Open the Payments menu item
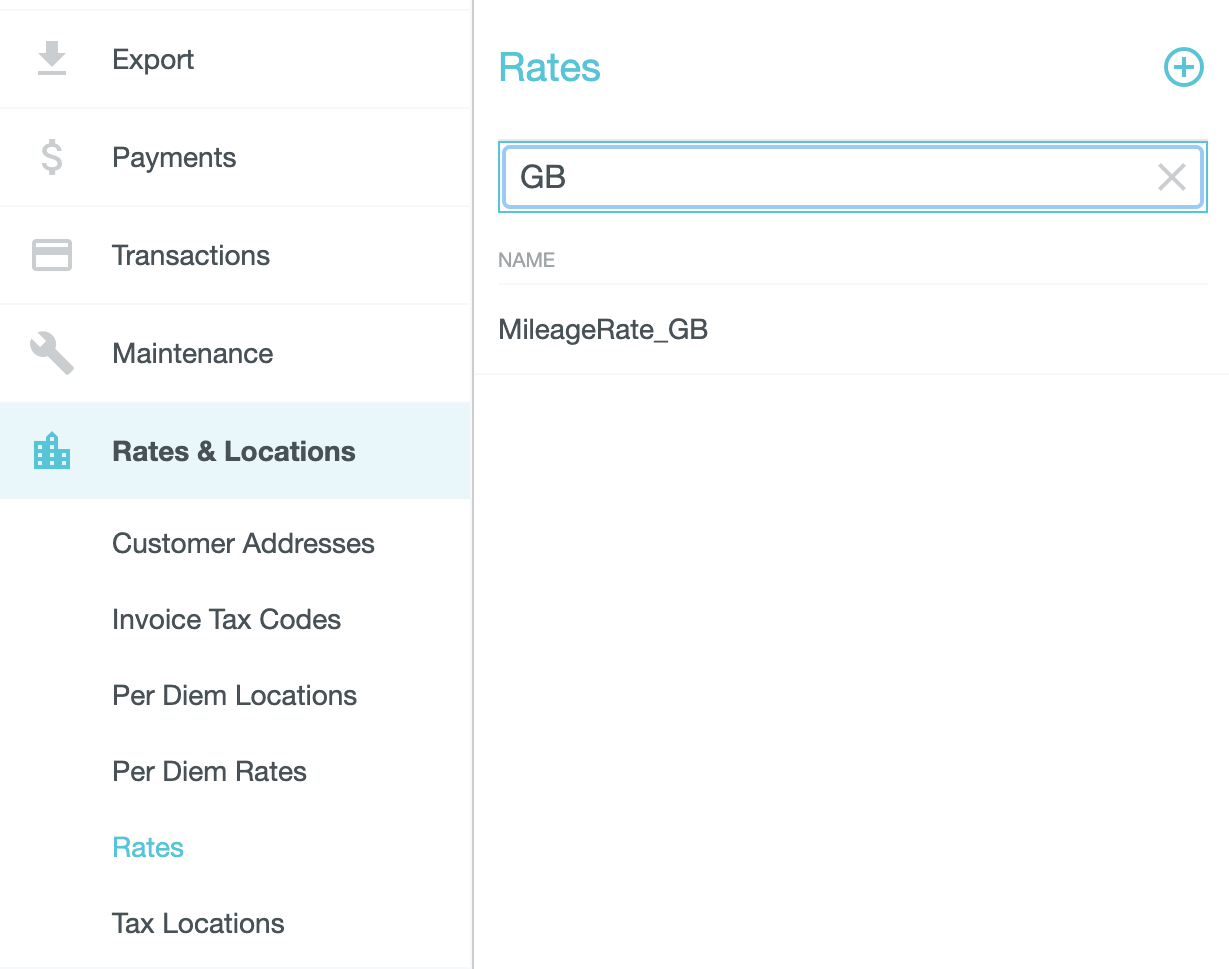Viewport: 1229px width, 969px height. (174, 158)
